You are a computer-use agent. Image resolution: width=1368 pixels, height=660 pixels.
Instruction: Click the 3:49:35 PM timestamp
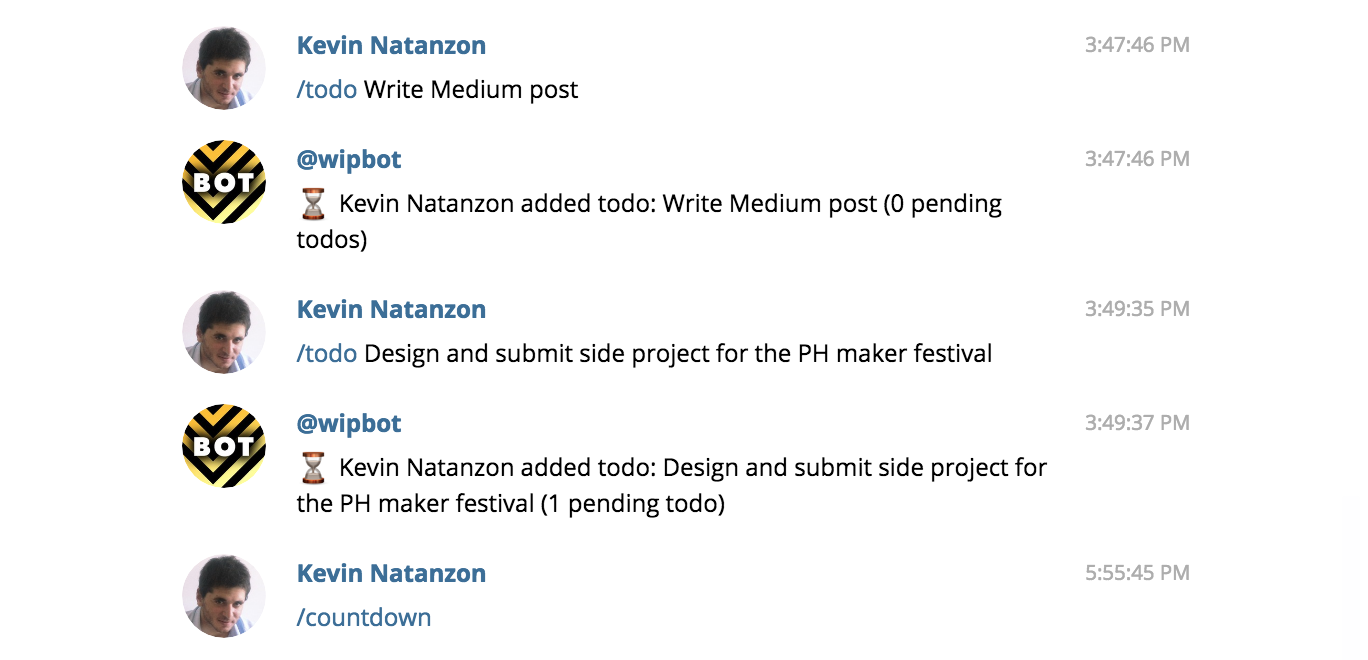(x=1137, y=309)
